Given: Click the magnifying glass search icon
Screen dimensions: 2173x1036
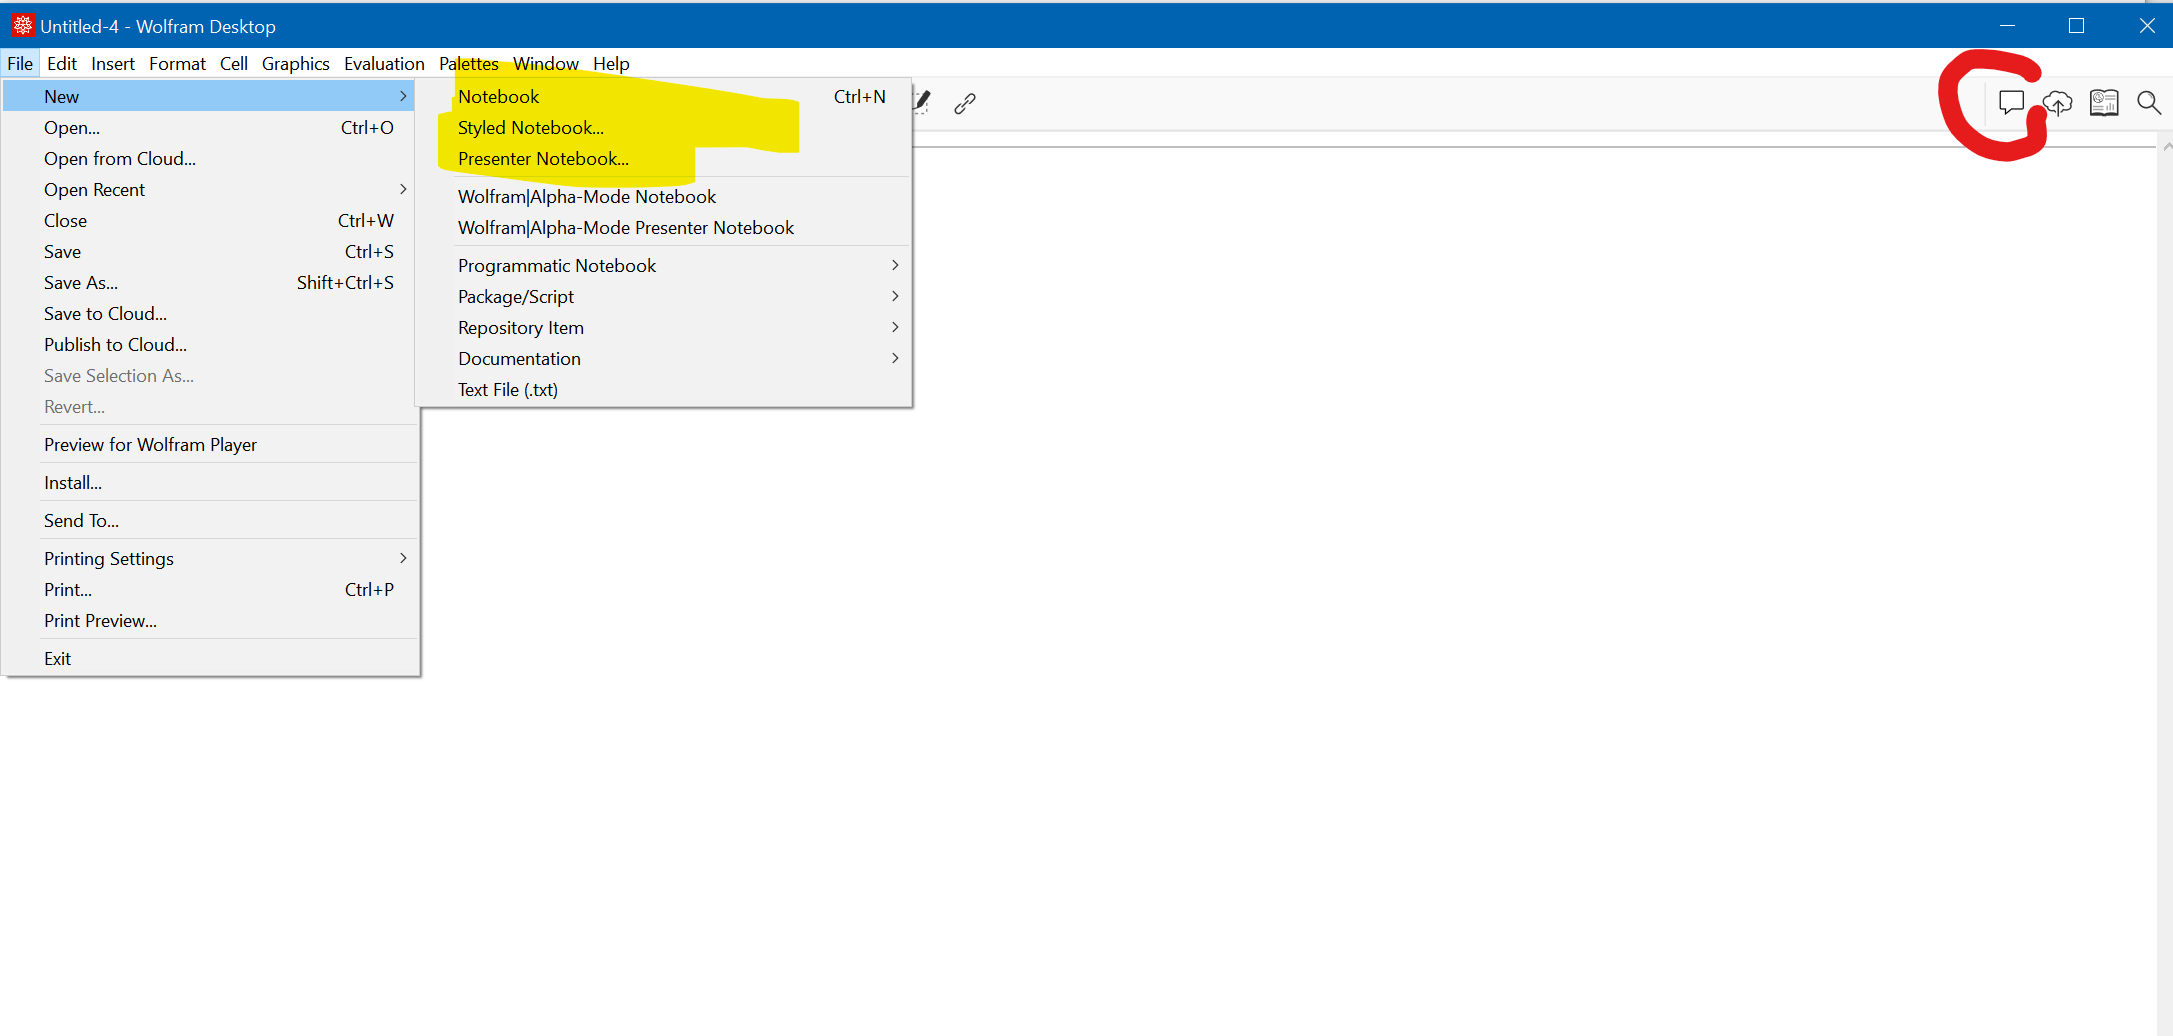Looking at the screenshot, I should [2149, 103].
